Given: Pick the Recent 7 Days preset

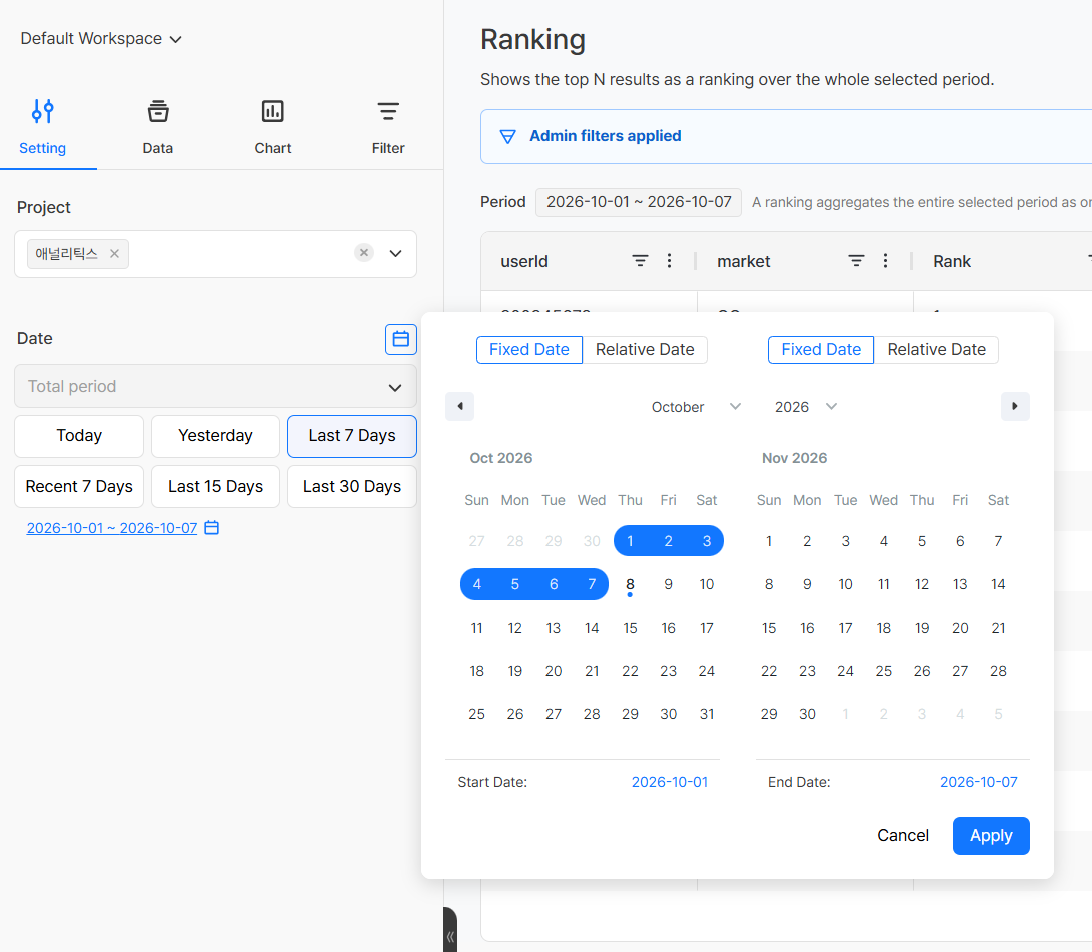Looking at the screenshot, I should [x=79, y=487].
